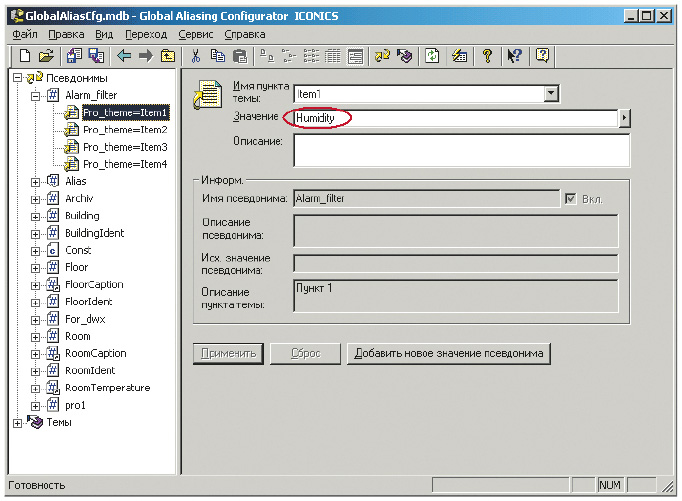
Task: Toggle the Вкл. checkbox
Action: (570, 199)
